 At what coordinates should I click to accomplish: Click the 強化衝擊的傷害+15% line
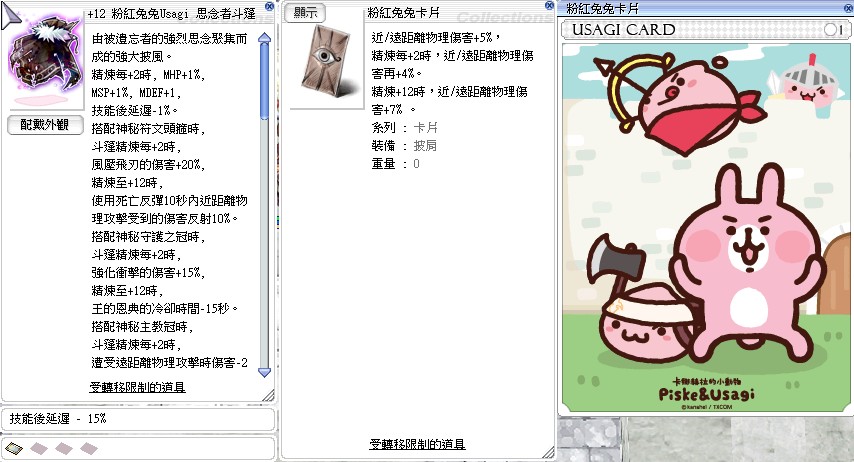pyautogui.click(x=148, y=272)
